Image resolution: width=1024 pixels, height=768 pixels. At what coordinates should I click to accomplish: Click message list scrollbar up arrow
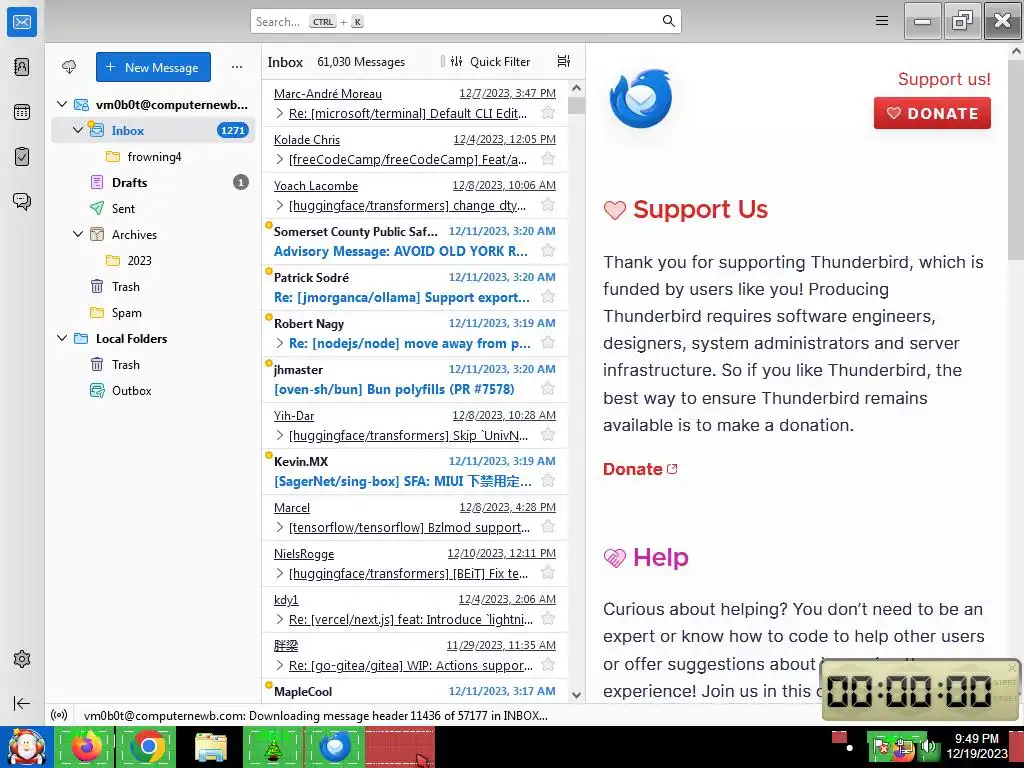tap(576, 88)
